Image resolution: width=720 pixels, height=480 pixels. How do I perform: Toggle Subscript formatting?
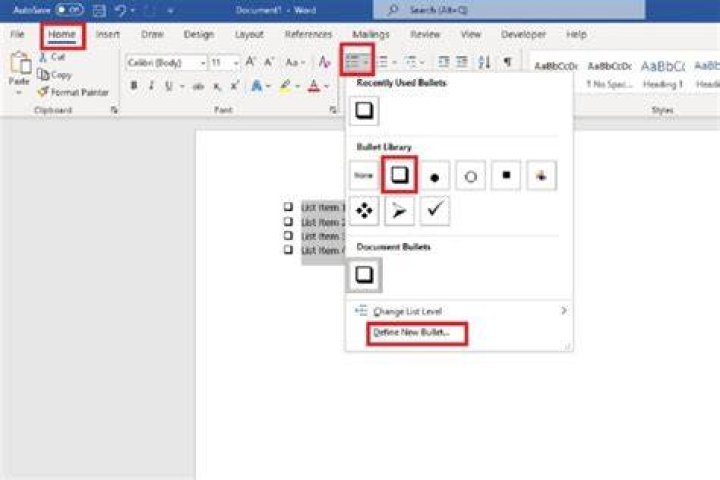(217, 86)
